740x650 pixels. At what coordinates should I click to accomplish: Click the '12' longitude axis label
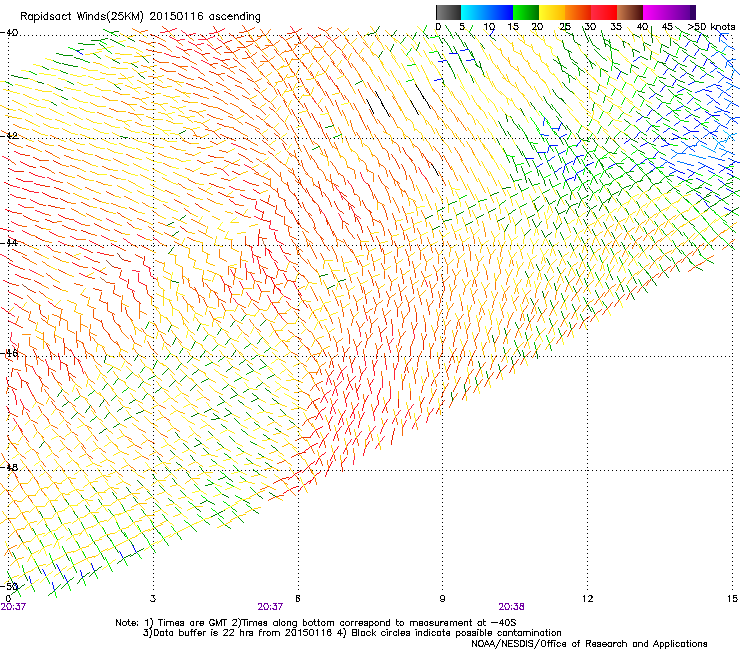[x=587, y=599]
